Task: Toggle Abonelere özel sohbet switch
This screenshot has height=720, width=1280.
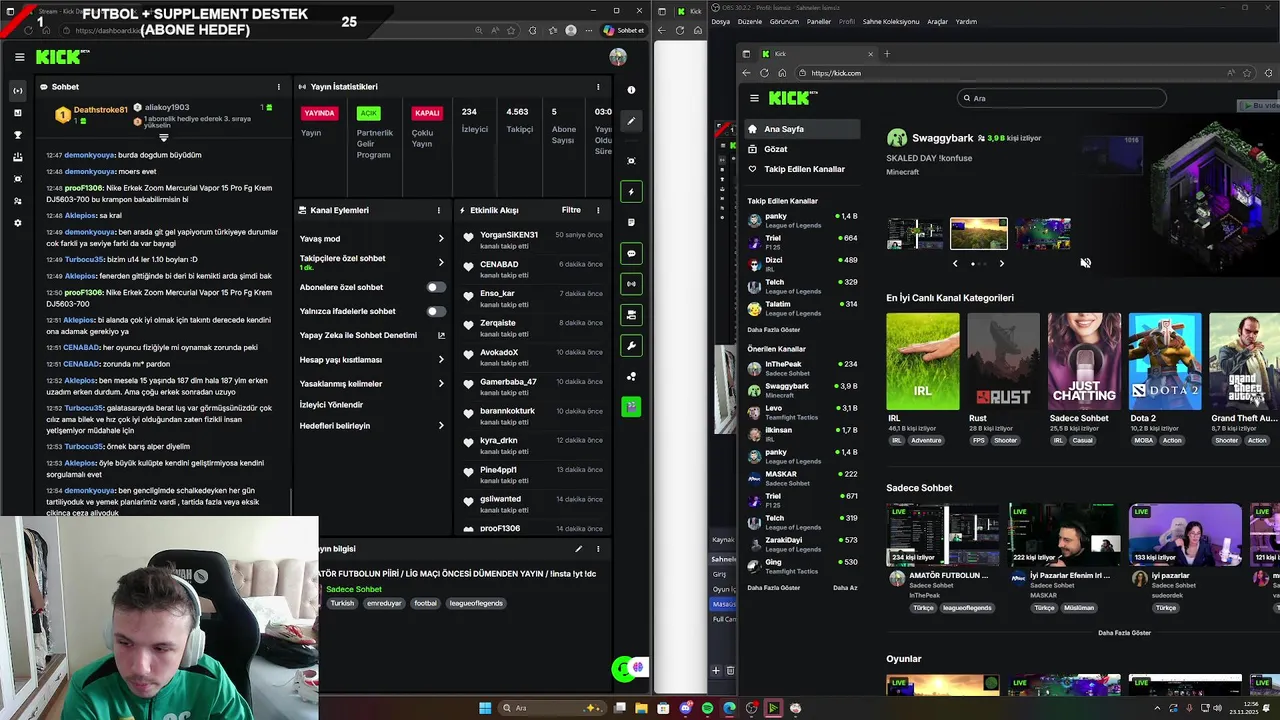Action: [x=436, y=287]
